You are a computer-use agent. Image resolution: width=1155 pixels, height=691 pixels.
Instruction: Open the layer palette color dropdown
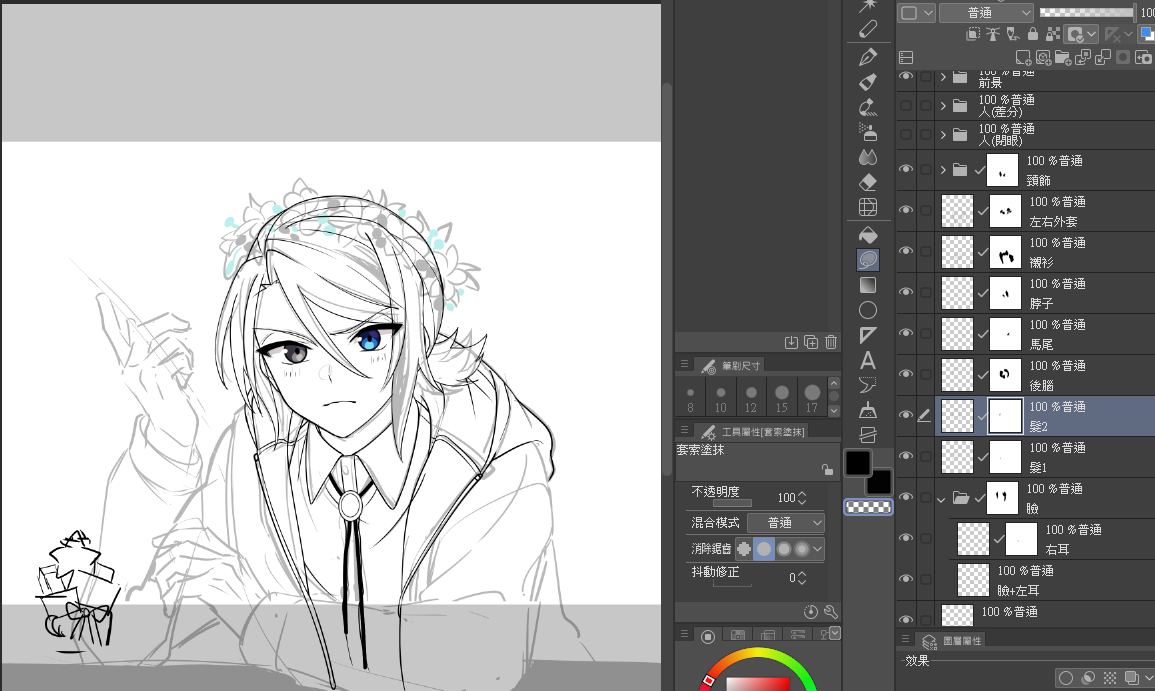pos(917,13)
